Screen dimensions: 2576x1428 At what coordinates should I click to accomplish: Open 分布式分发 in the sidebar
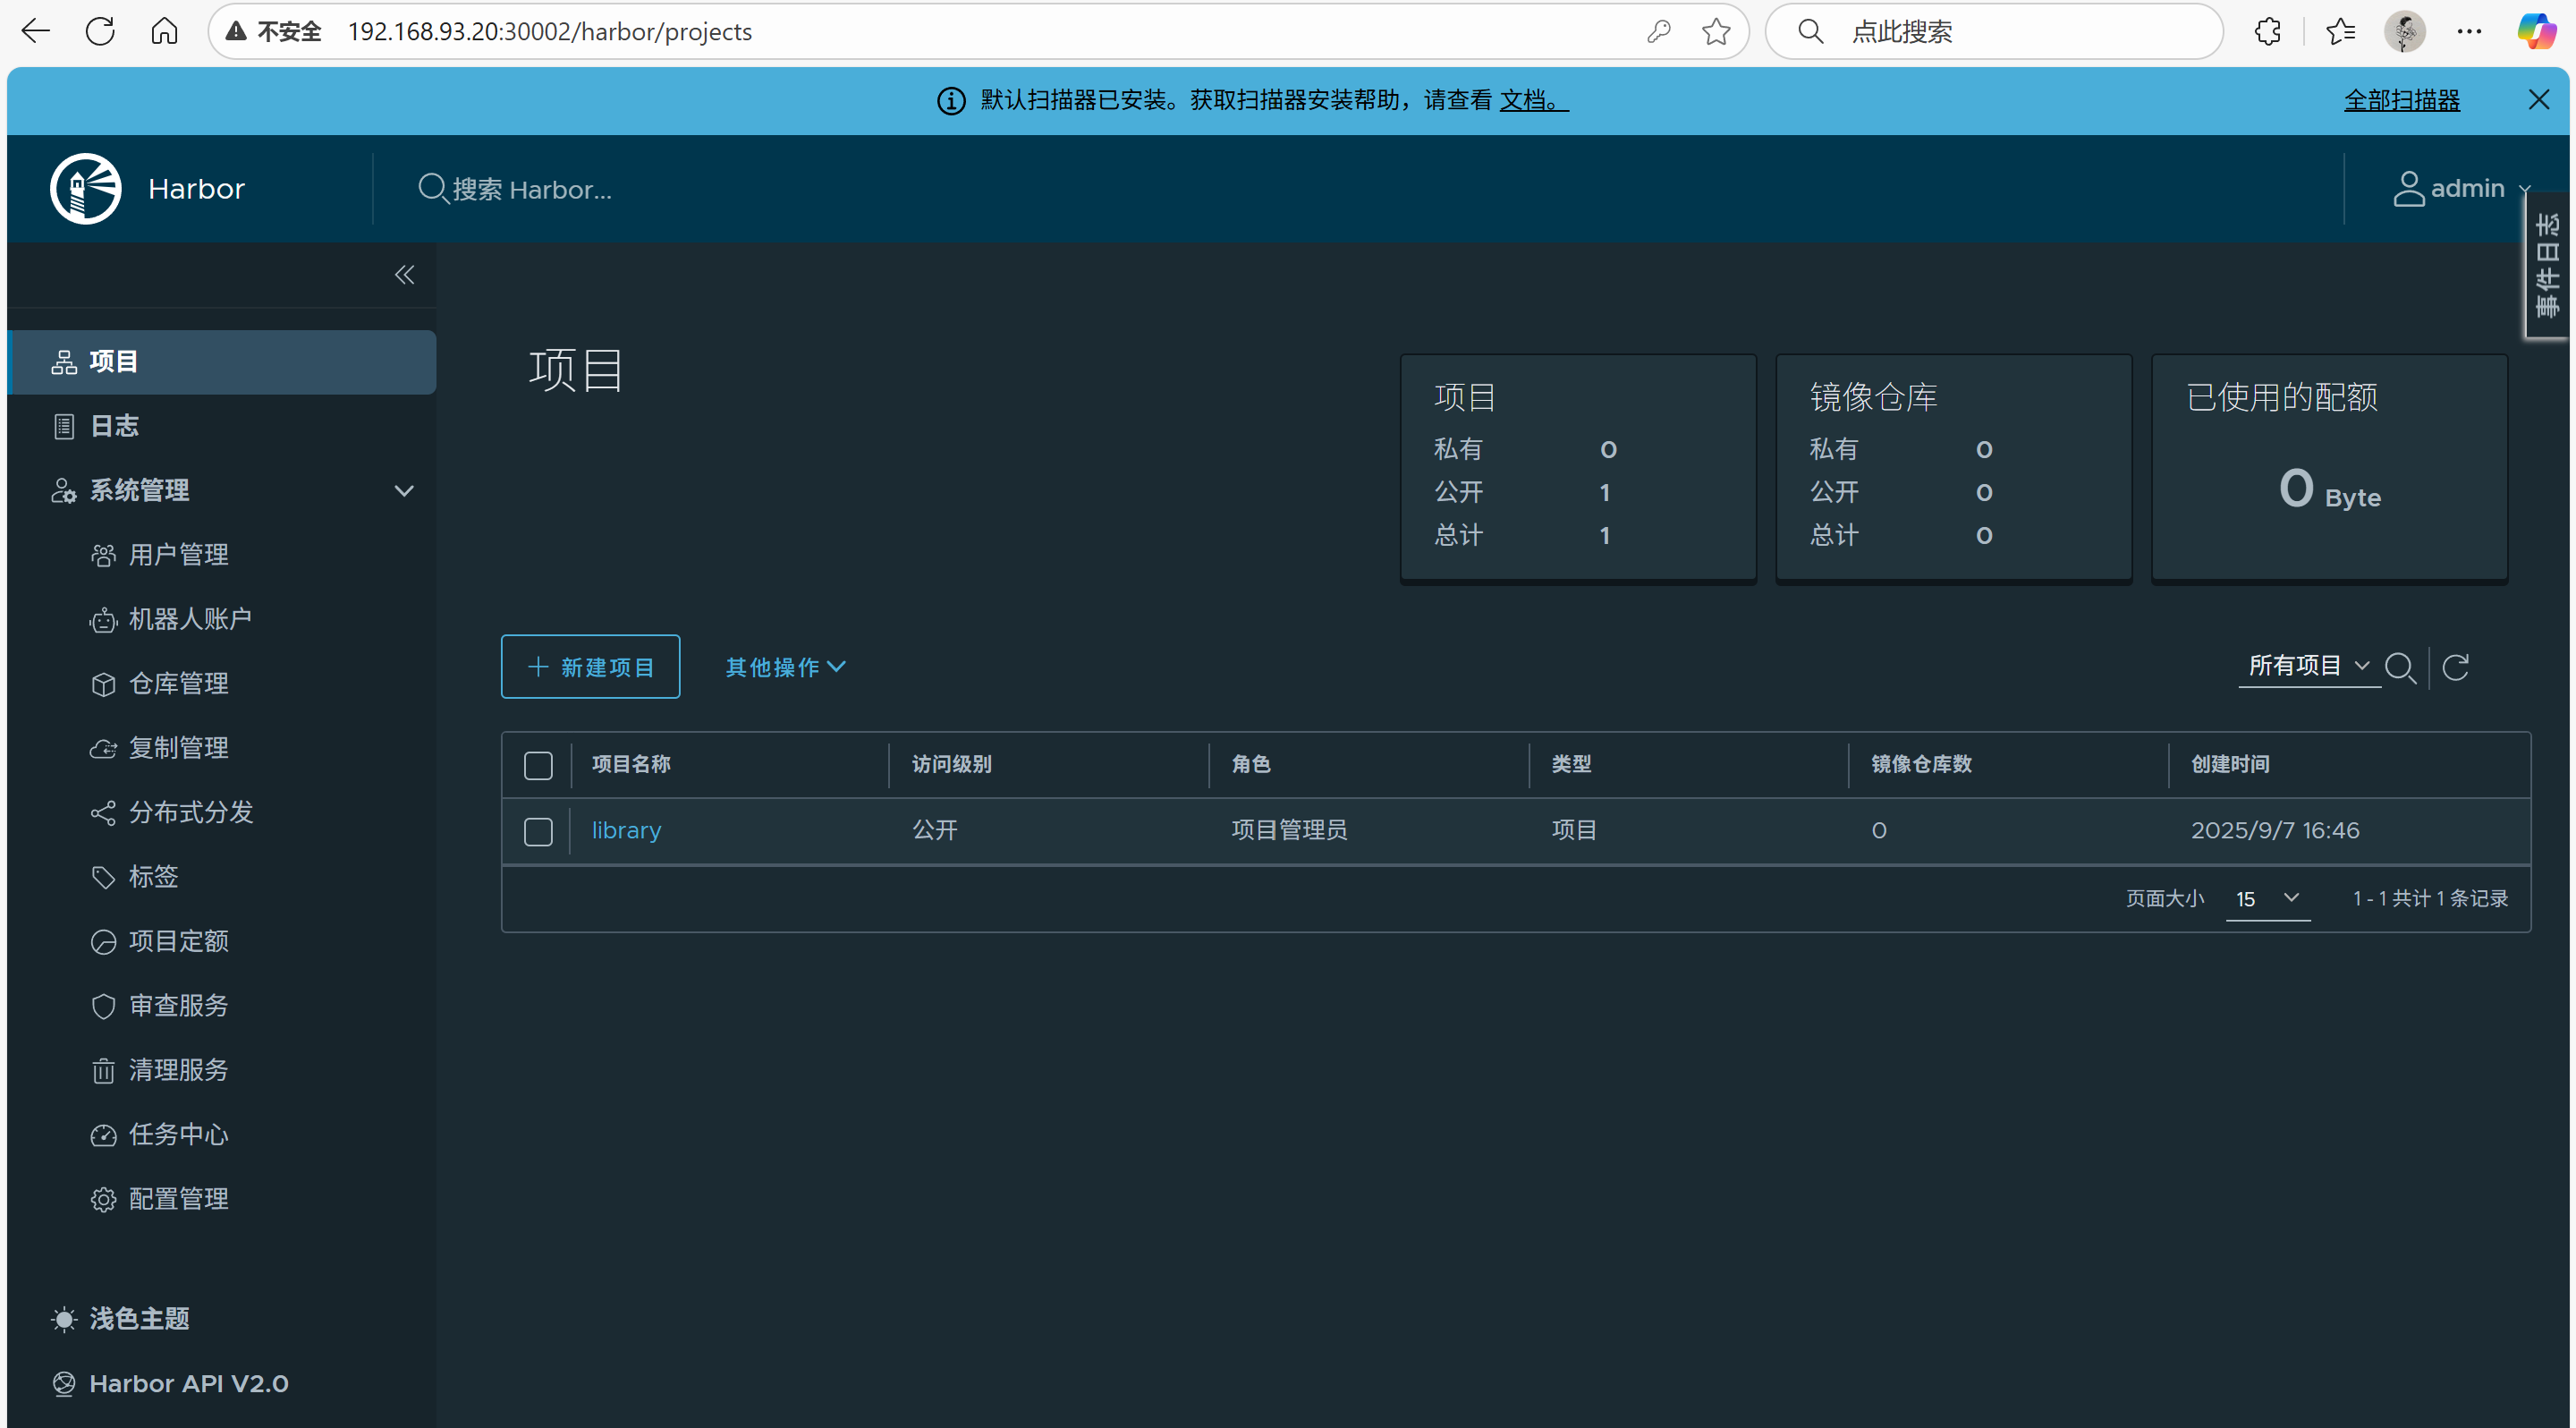172,812
